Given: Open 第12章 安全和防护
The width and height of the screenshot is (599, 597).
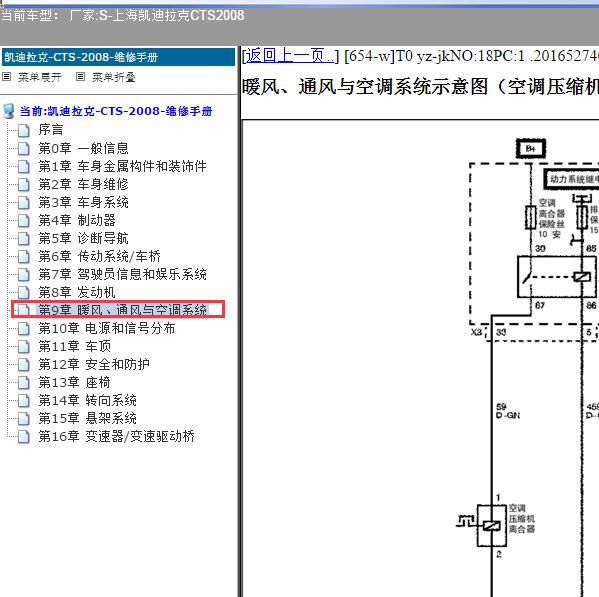Looking at the screenshot, I should tap(94, 364).
